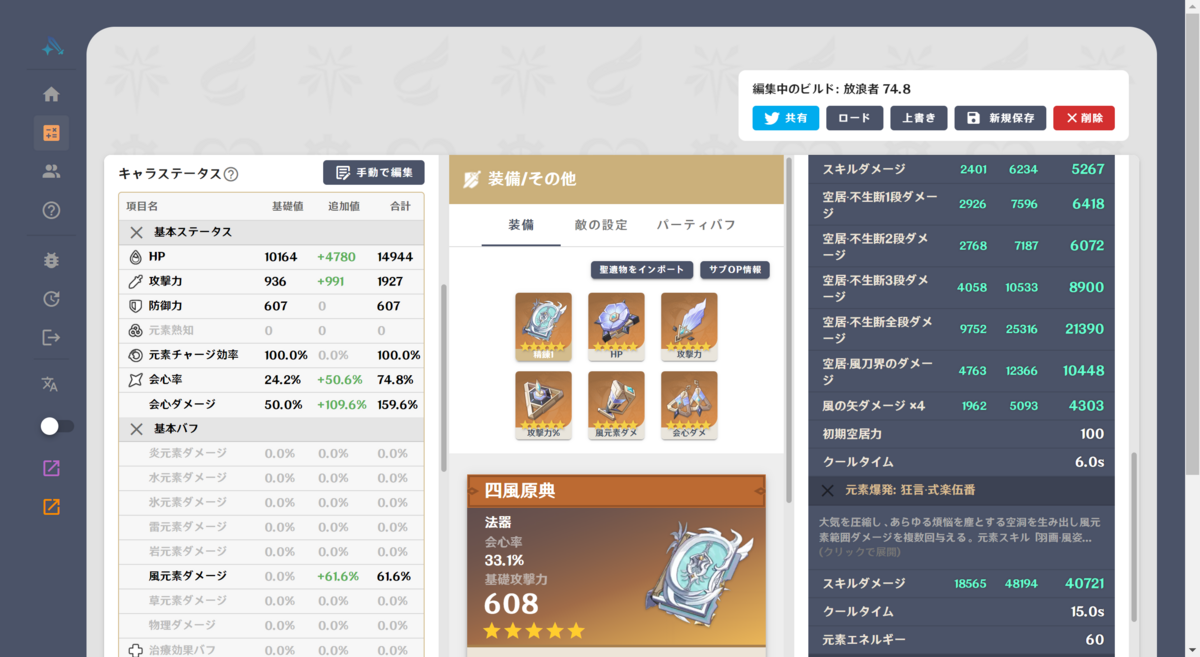Screen dimensions: 1200x657
Task: Click the 上書き button
Action: (918, 118)
